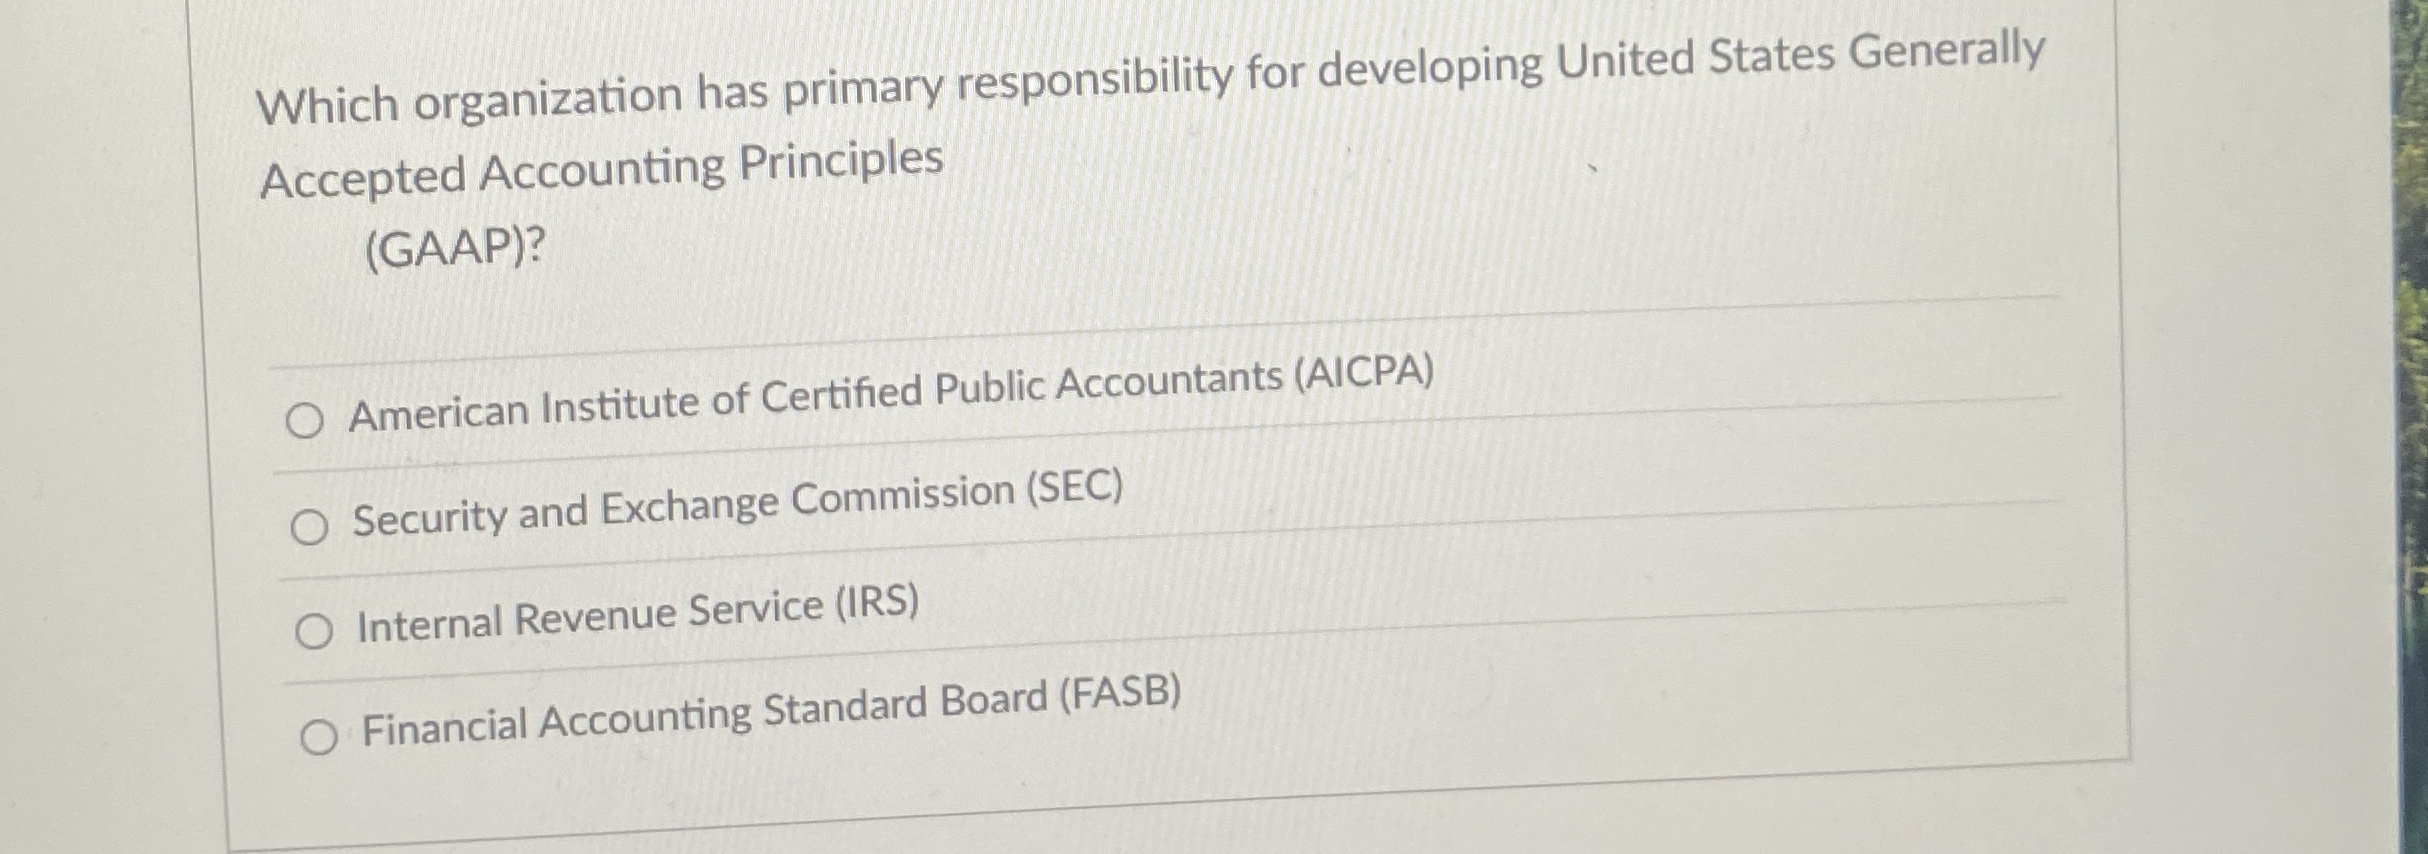Screen dimensions: 2428x854
Task: Choose Financial Accounting Standard Board option
Action: tap(770, 718)
